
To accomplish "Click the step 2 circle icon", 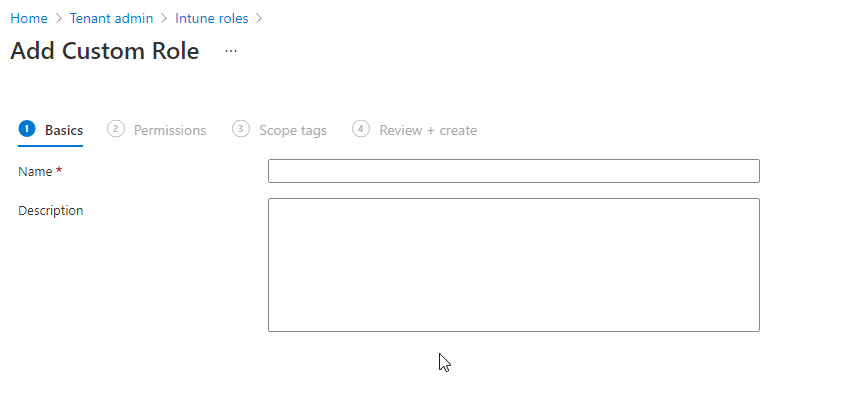I will click(x=116, y=129).
